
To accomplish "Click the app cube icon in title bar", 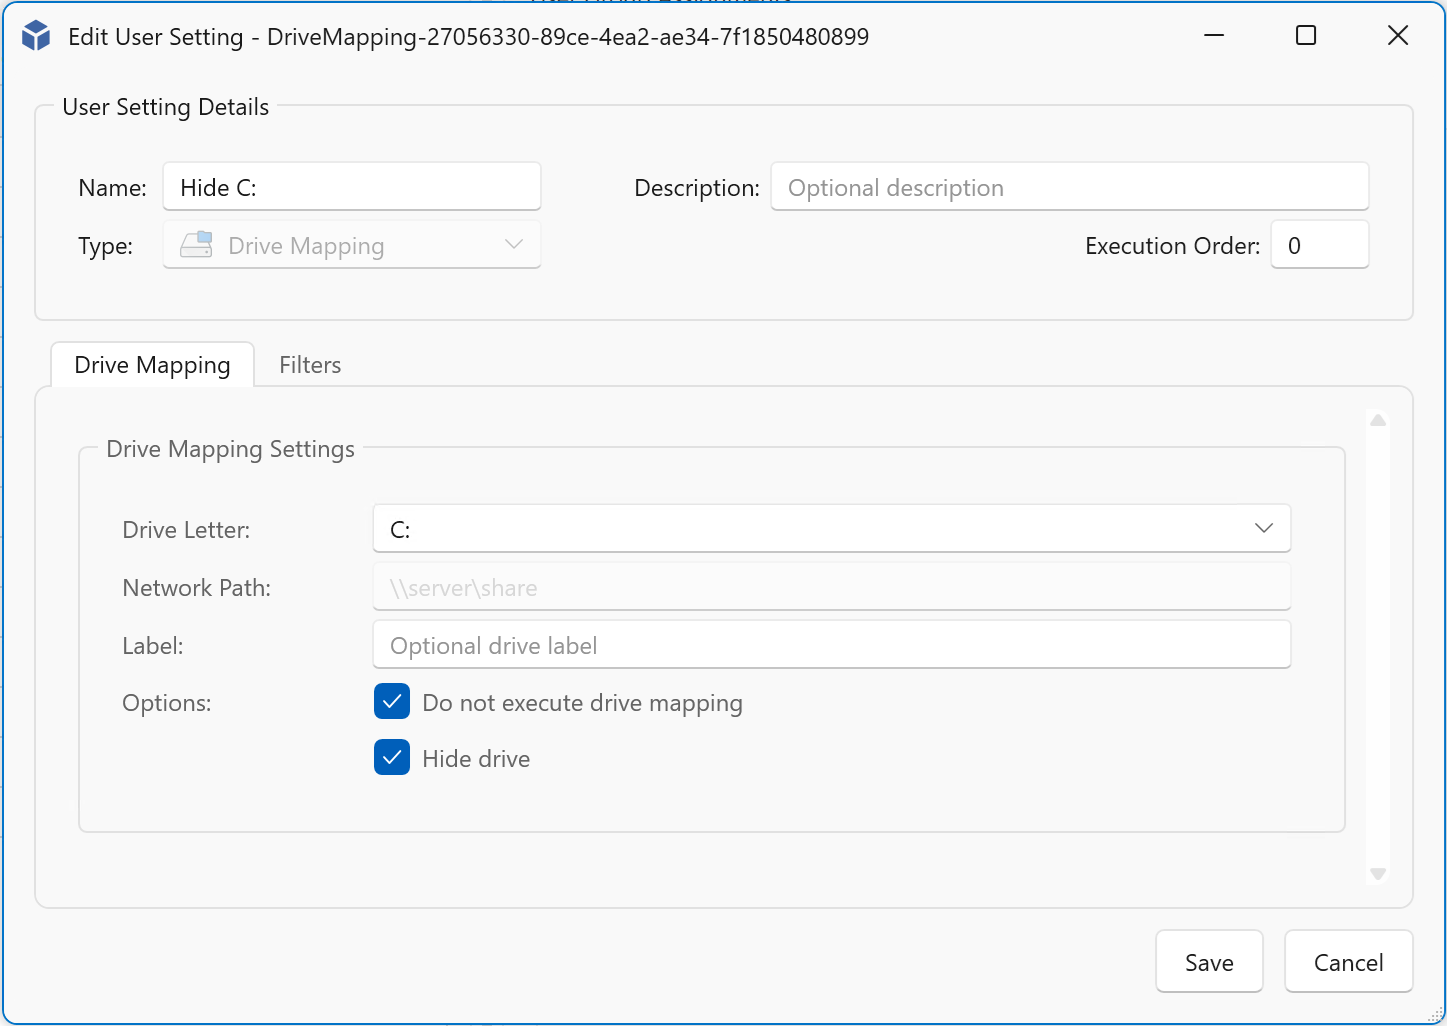I will [36, 36].
